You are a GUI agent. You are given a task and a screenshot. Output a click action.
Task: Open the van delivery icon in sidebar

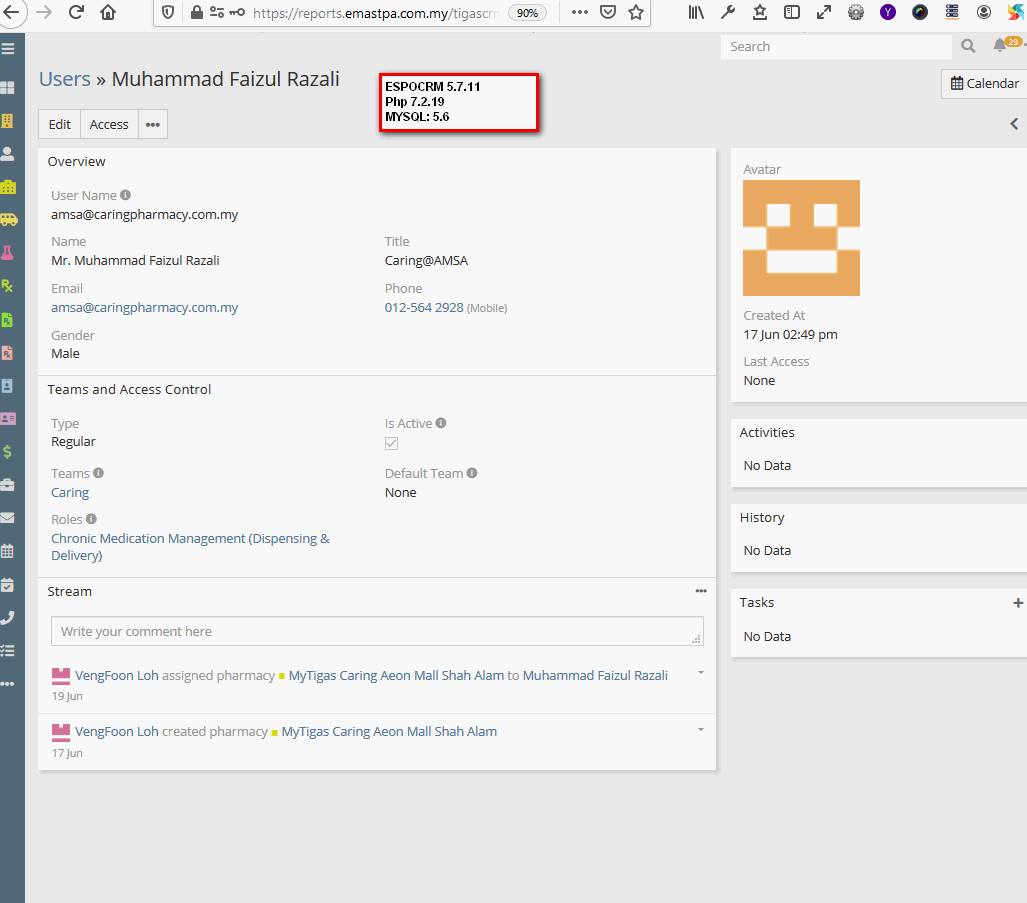point(8,220)
